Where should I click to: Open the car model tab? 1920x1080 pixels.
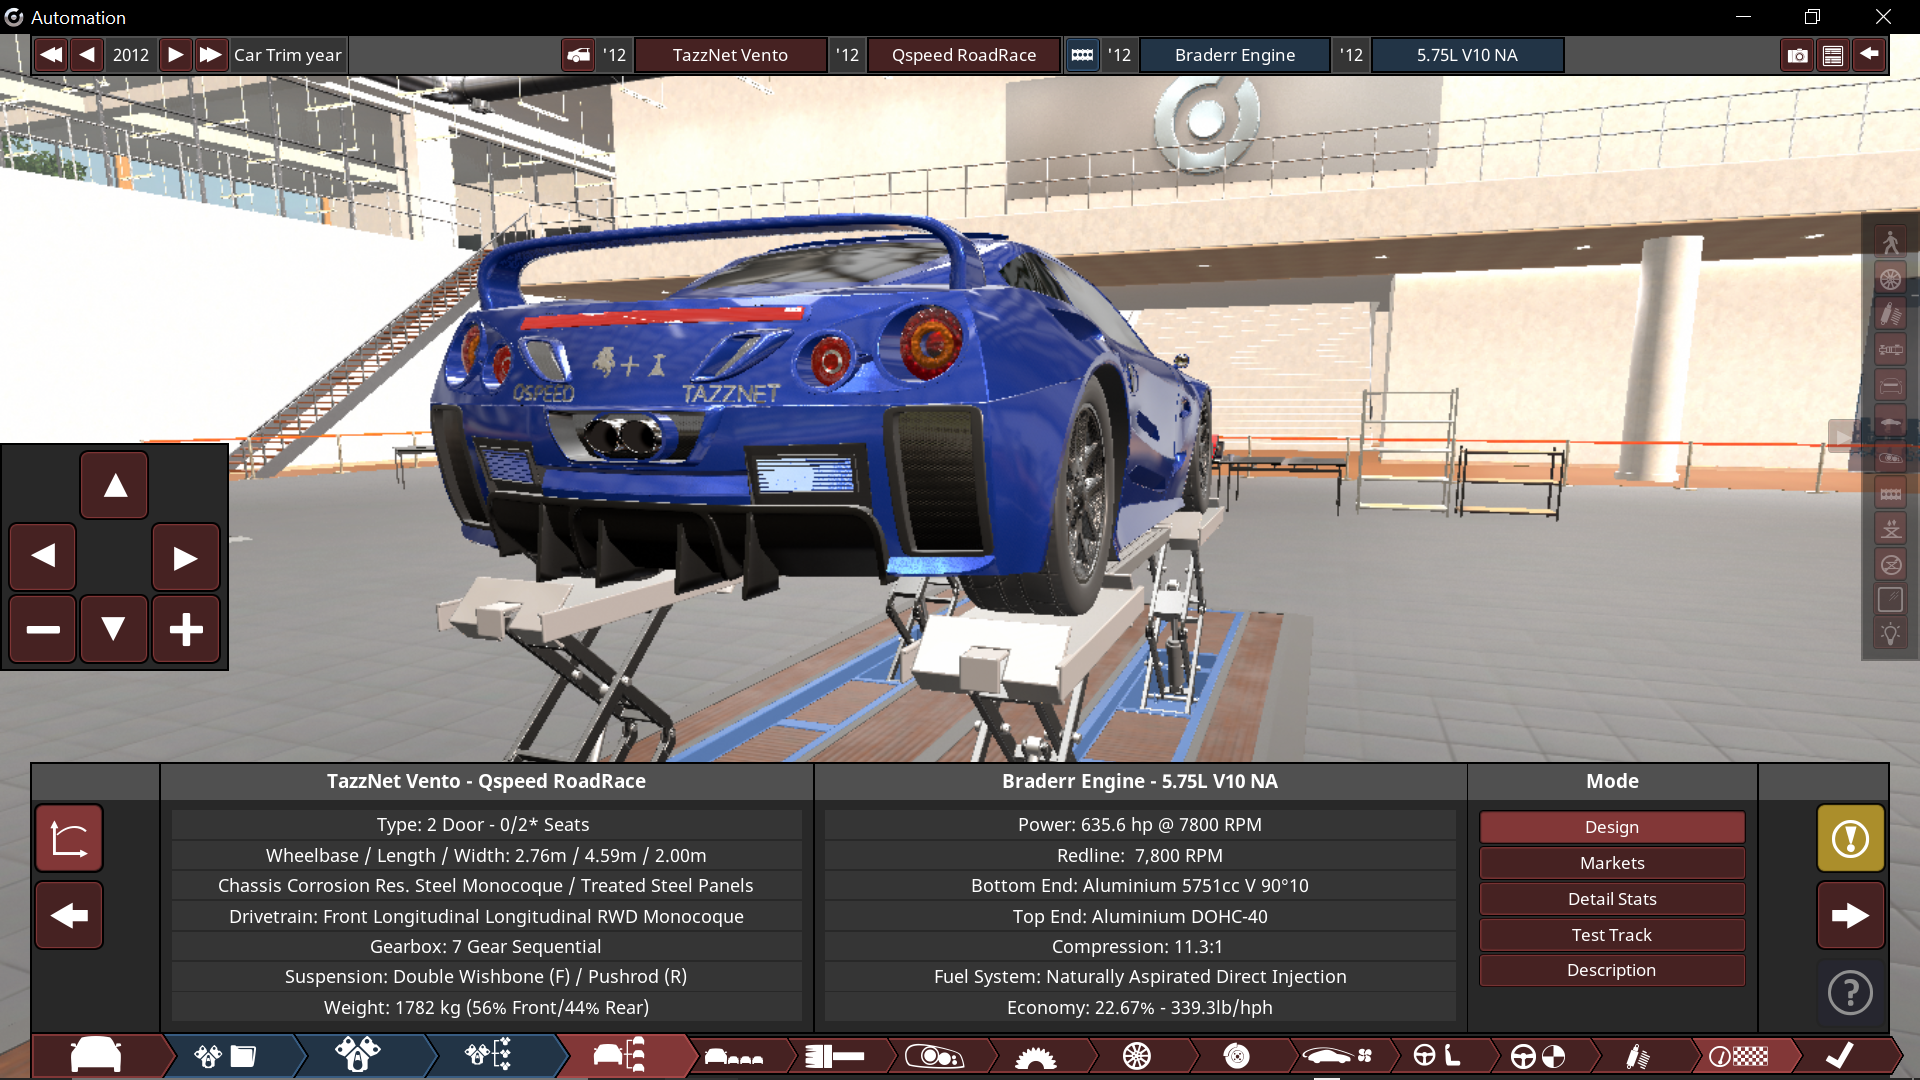(x=97, y=1056)
